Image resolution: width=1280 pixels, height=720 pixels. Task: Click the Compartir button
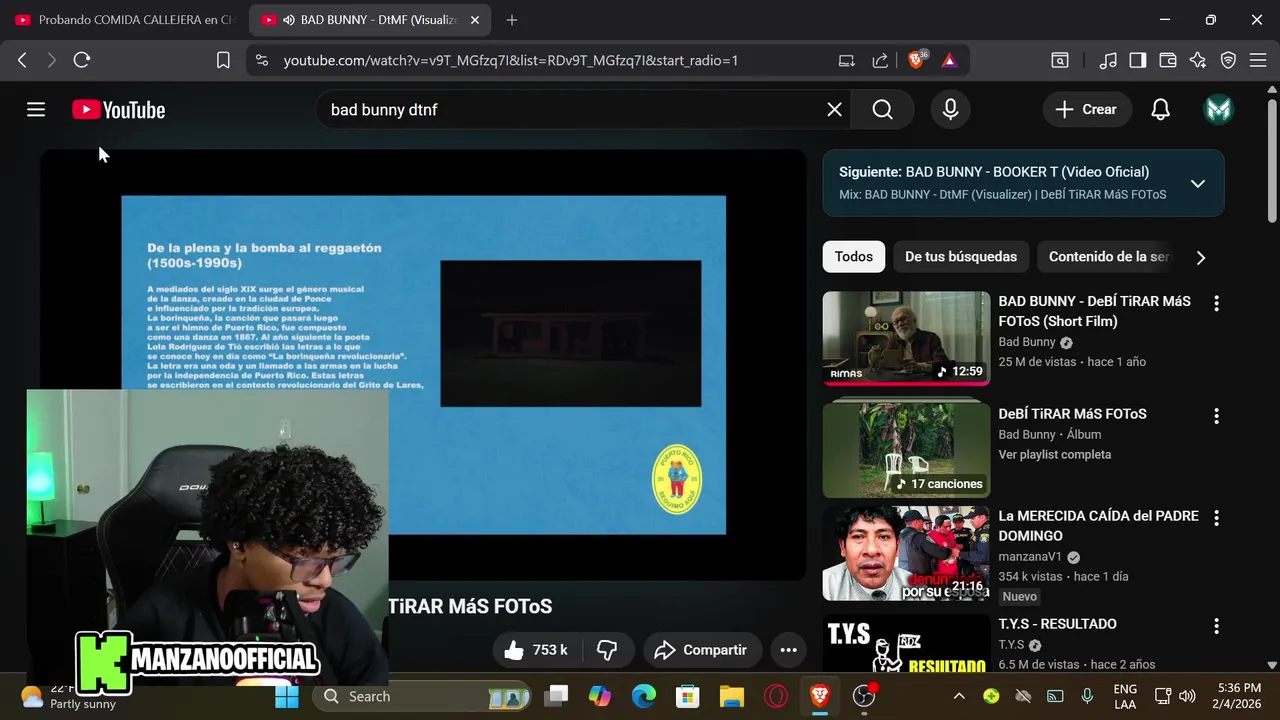(x=702, y=650)
